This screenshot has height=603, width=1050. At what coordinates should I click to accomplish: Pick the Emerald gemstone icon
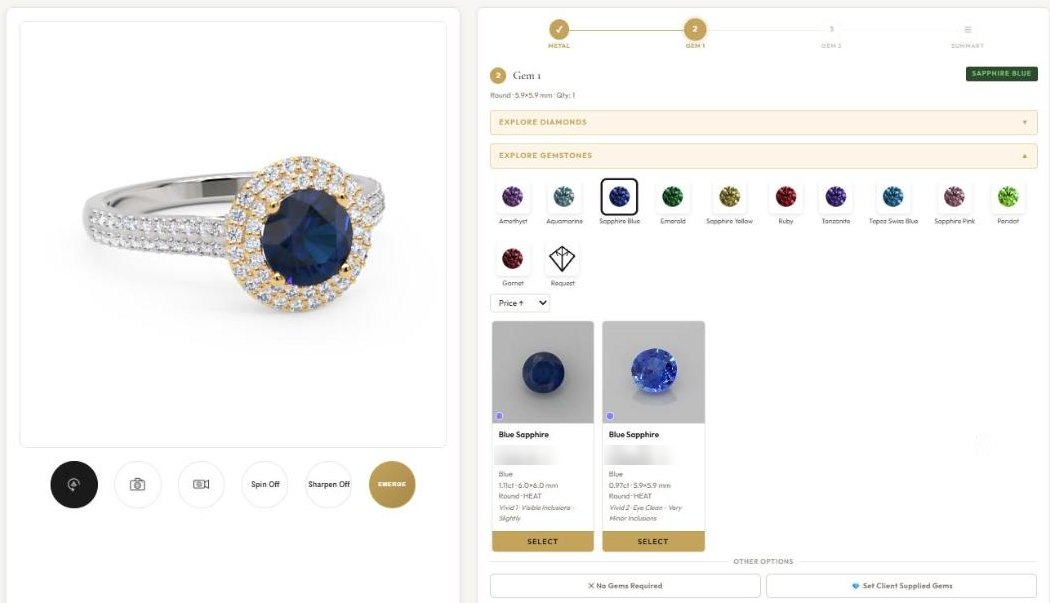coord(672,197)
